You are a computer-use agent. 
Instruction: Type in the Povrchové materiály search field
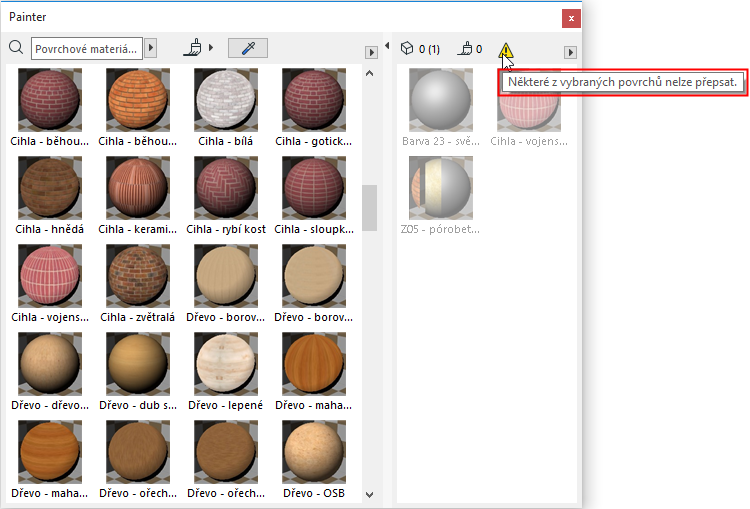point(87,47)
